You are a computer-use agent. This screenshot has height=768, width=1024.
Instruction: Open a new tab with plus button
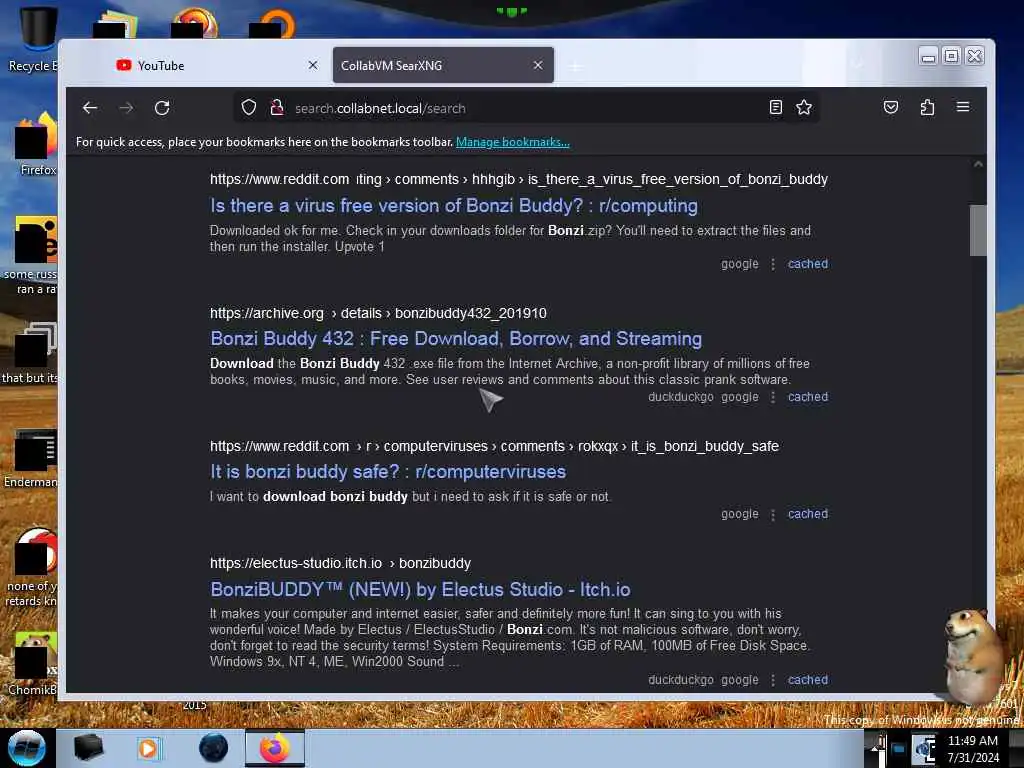(x=575, y=67)
